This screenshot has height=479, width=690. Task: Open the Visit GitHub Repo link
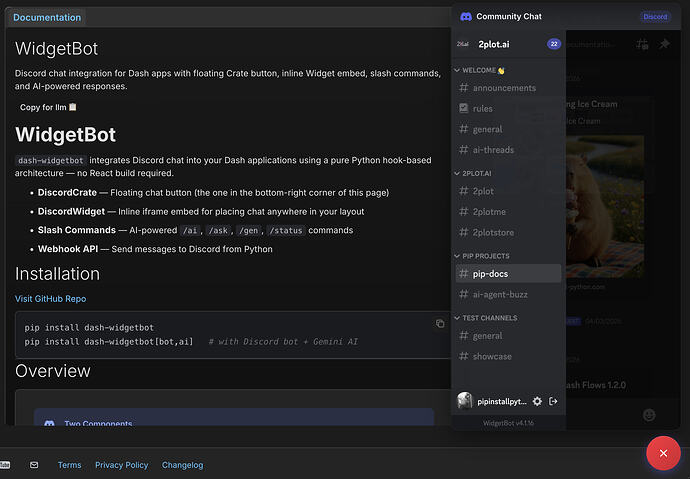coord(51,299)
